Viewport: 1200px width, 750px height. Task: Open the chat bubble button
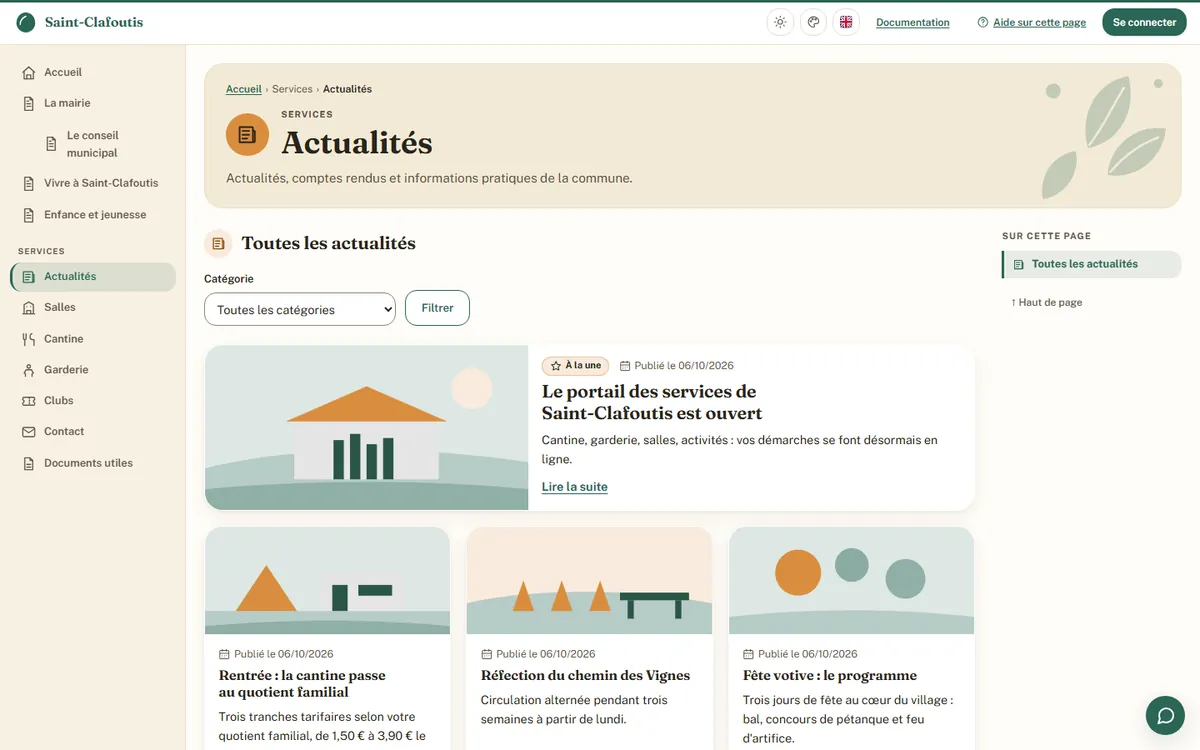point(1165,715)
